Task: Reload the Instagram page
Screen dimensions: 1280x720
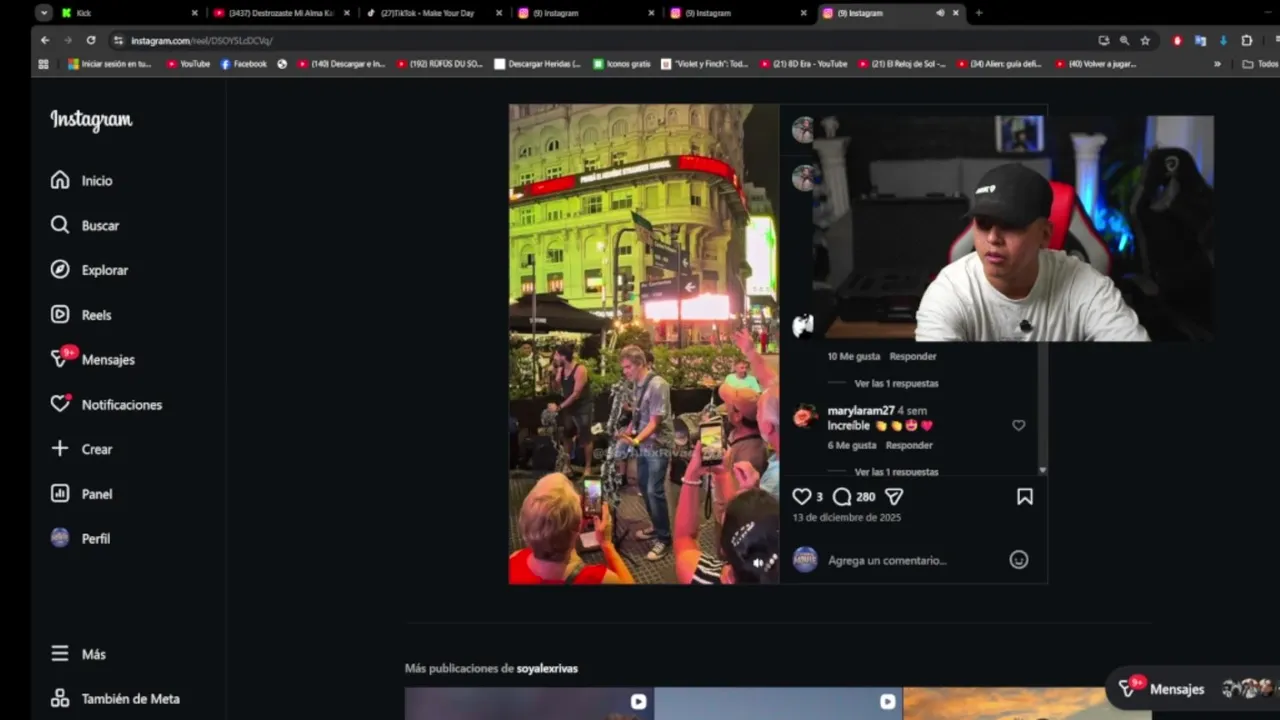Action: click(x=91, y=40)
